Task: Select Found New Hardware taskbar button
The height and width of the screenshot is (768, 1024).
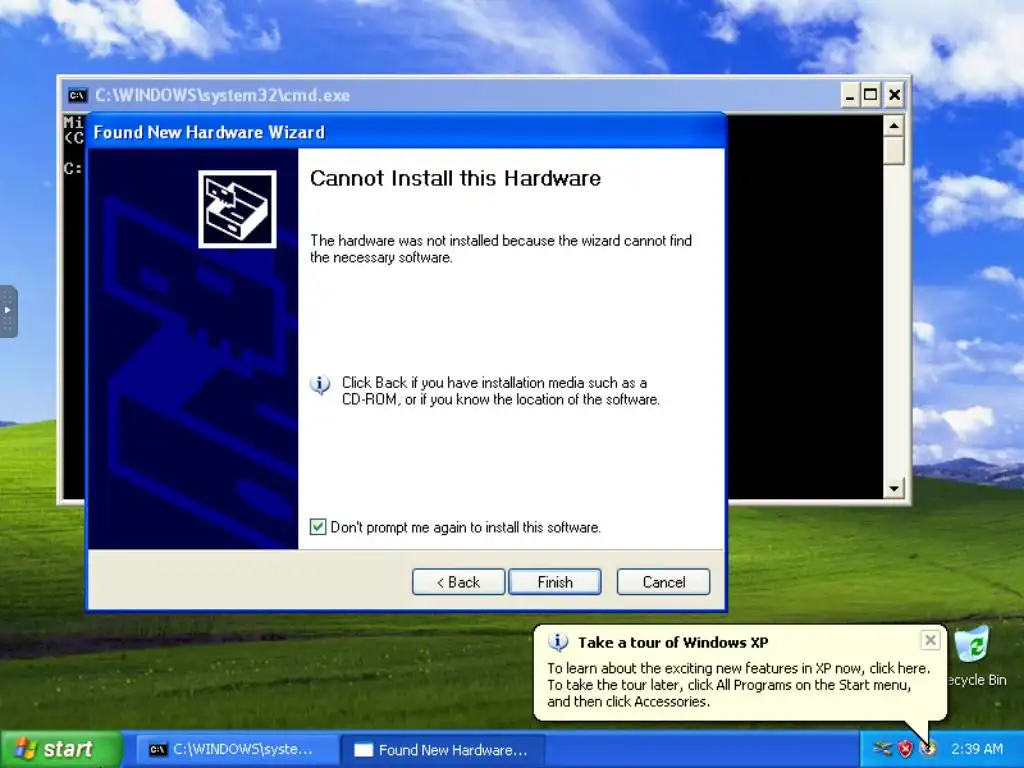Action: [444, 749]
